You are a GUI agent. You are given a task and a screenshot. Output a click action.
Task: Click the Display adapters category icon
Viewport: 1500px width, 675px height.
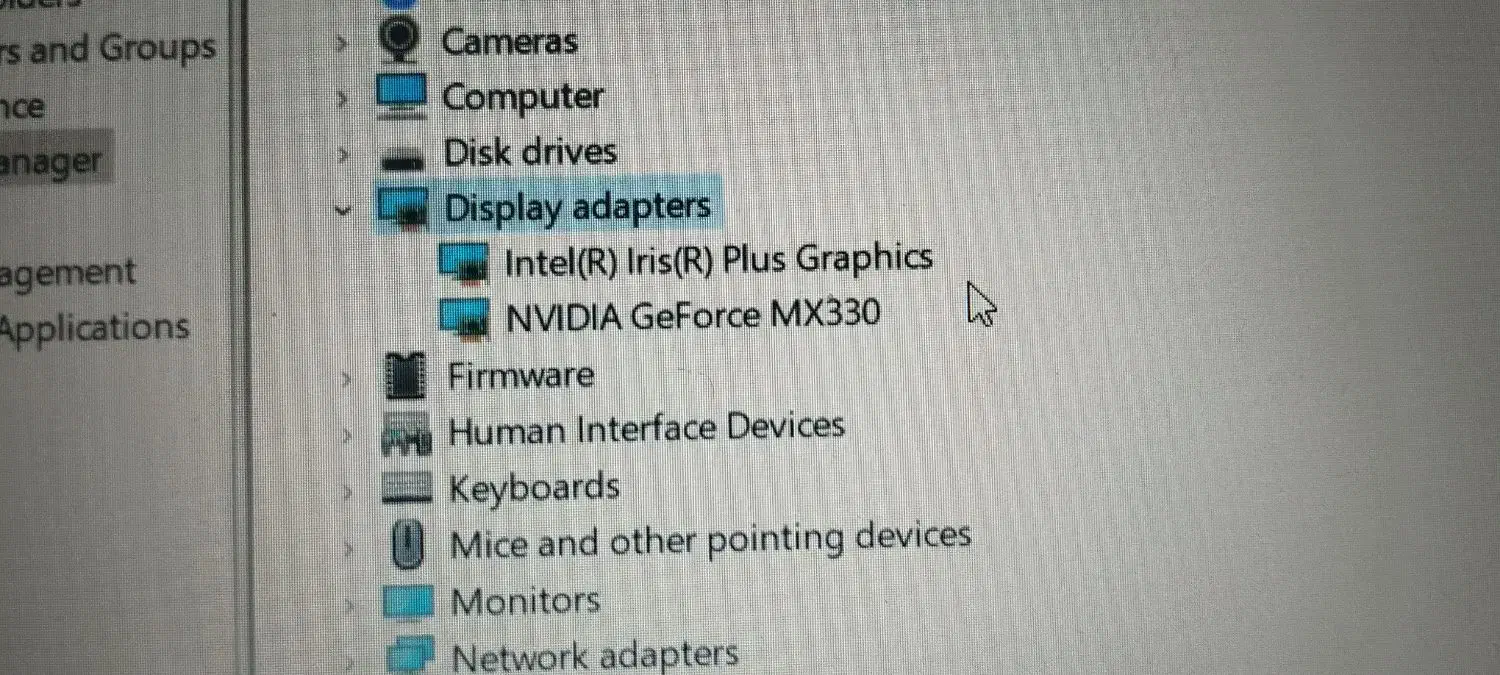(x=404, y=209)
